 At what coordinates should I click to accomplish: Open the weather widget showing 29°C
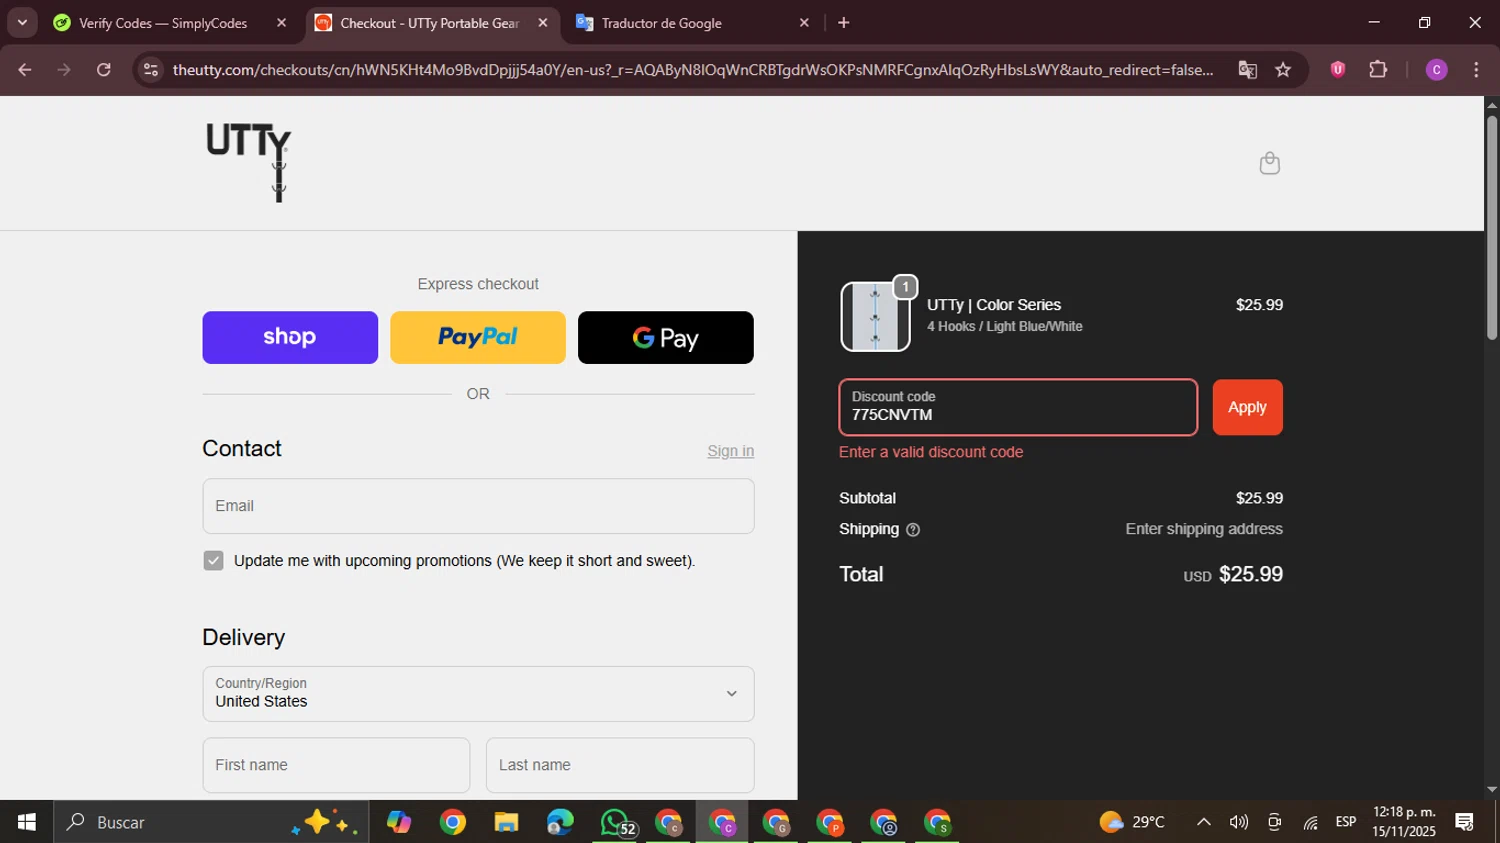click(x=1132, y=822)
